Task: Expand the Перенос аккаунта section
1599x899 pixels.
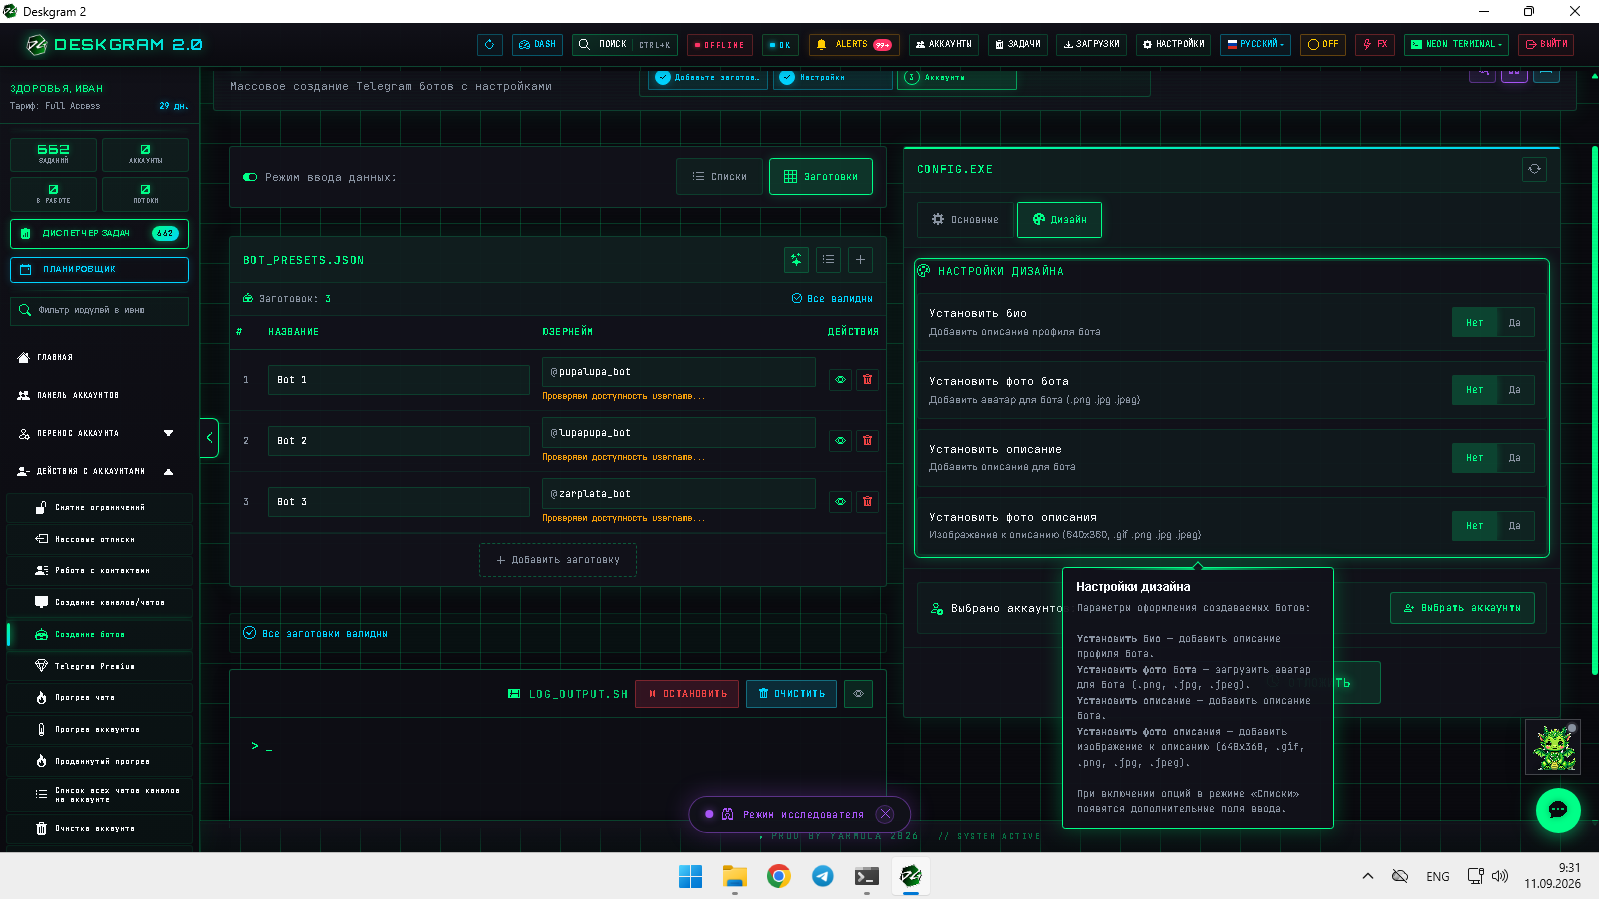Action: pyautogui.click(x=99, y=433)
